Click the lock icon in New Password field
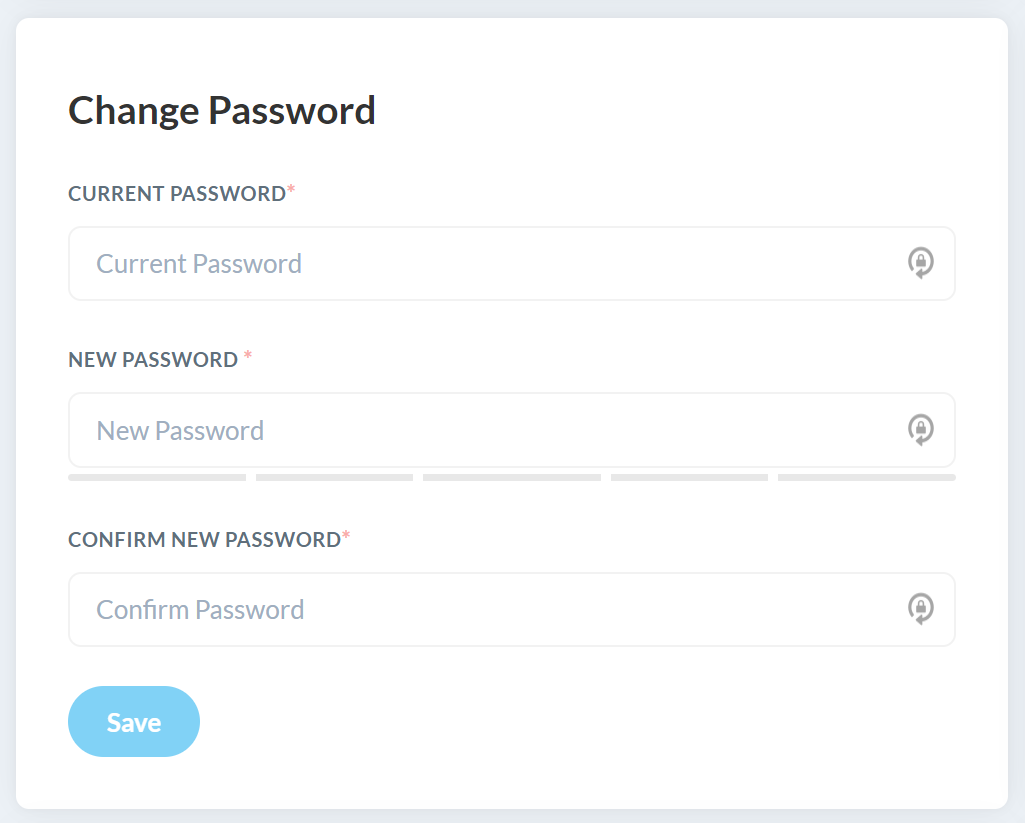 pyautogui.click(x=920, y=430)
